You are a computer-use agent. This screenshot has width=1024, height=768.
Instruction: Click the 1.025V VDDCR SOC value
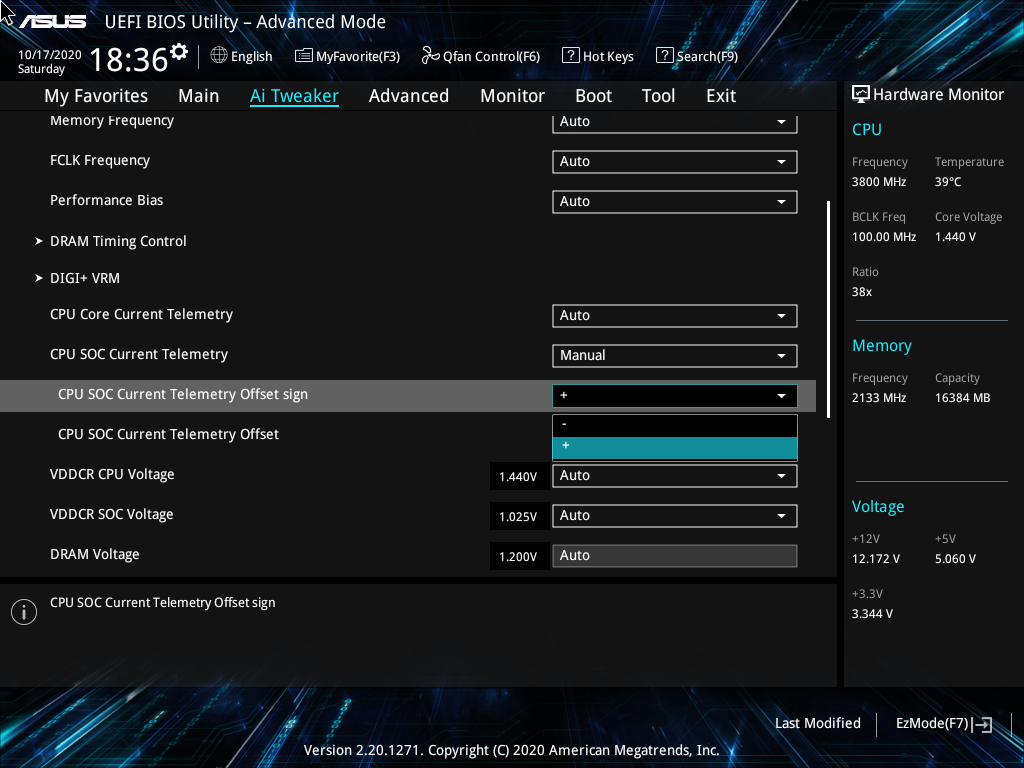(x=518, y=517)
